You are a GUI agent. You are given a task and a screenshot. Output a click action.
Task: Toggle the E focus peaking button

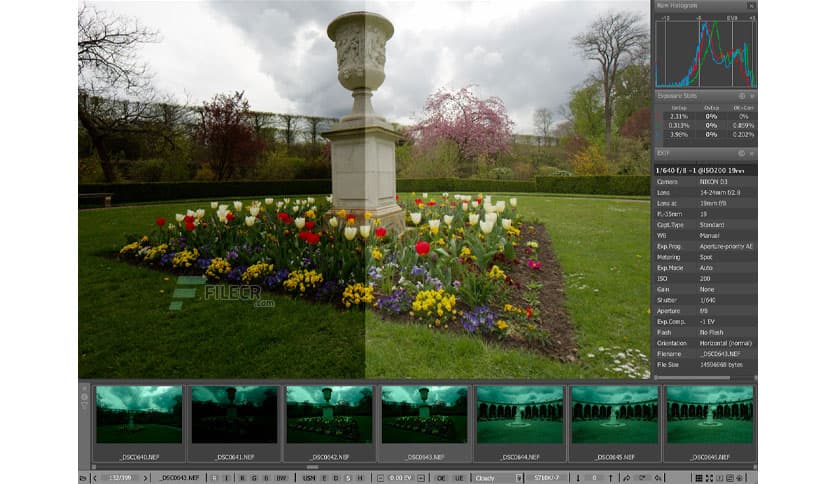pyautogui.click(x=324, y=478)
